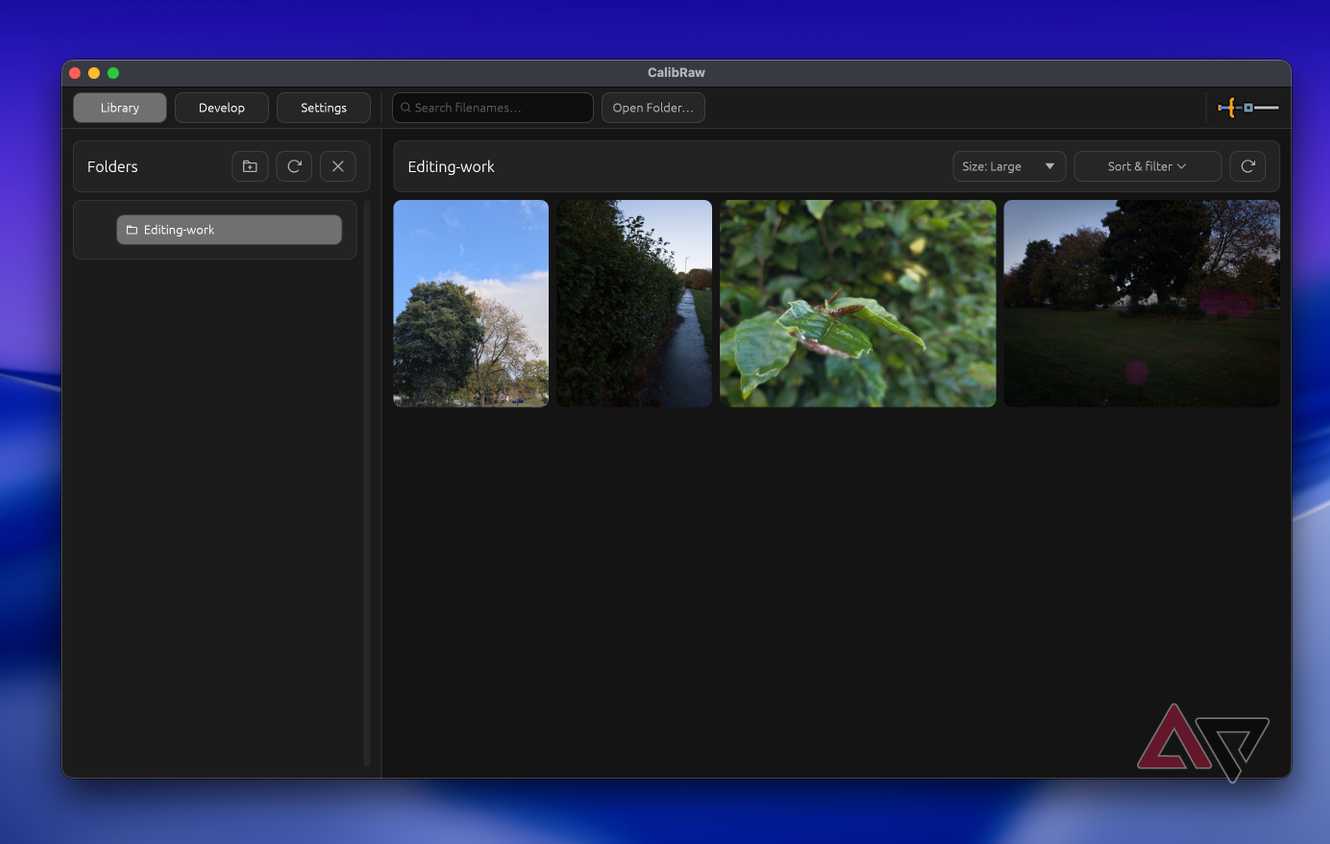Click the Search Filenames input field
The width and height of the screenshot is (1330, 844).
[x=493, y=108]
